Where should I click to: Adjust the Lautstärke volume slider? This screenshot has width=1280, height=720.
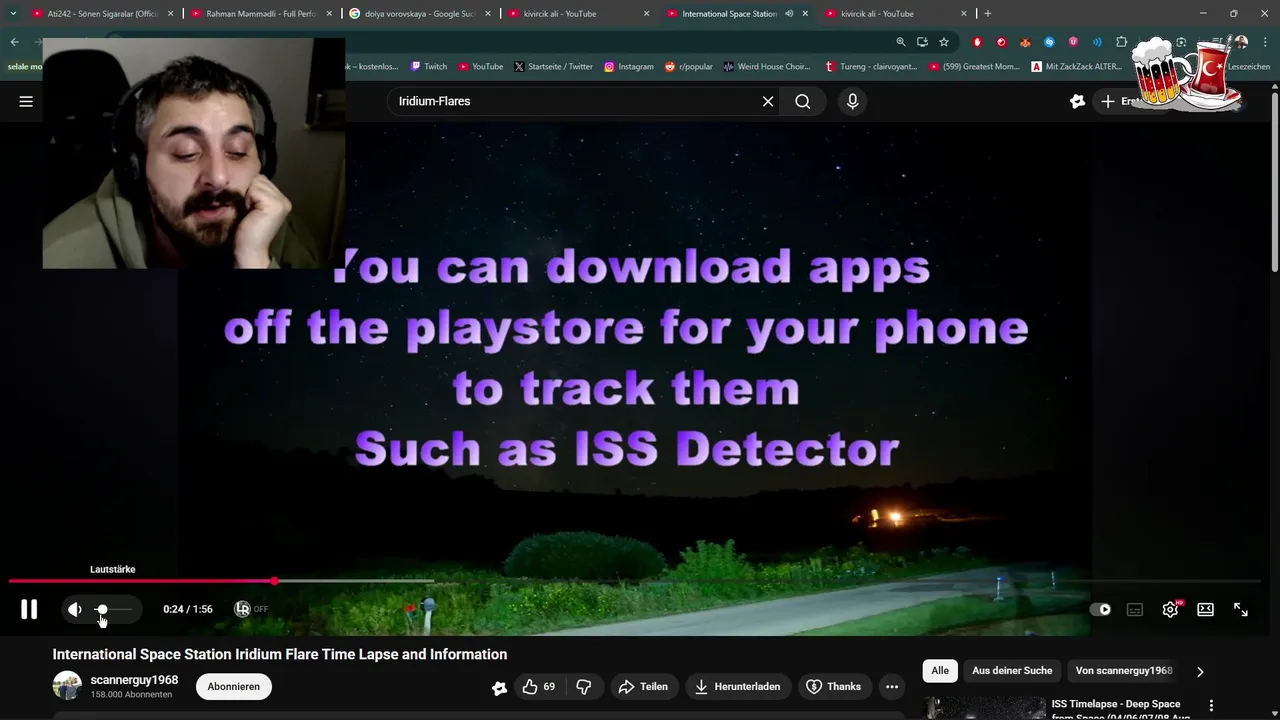113,609
